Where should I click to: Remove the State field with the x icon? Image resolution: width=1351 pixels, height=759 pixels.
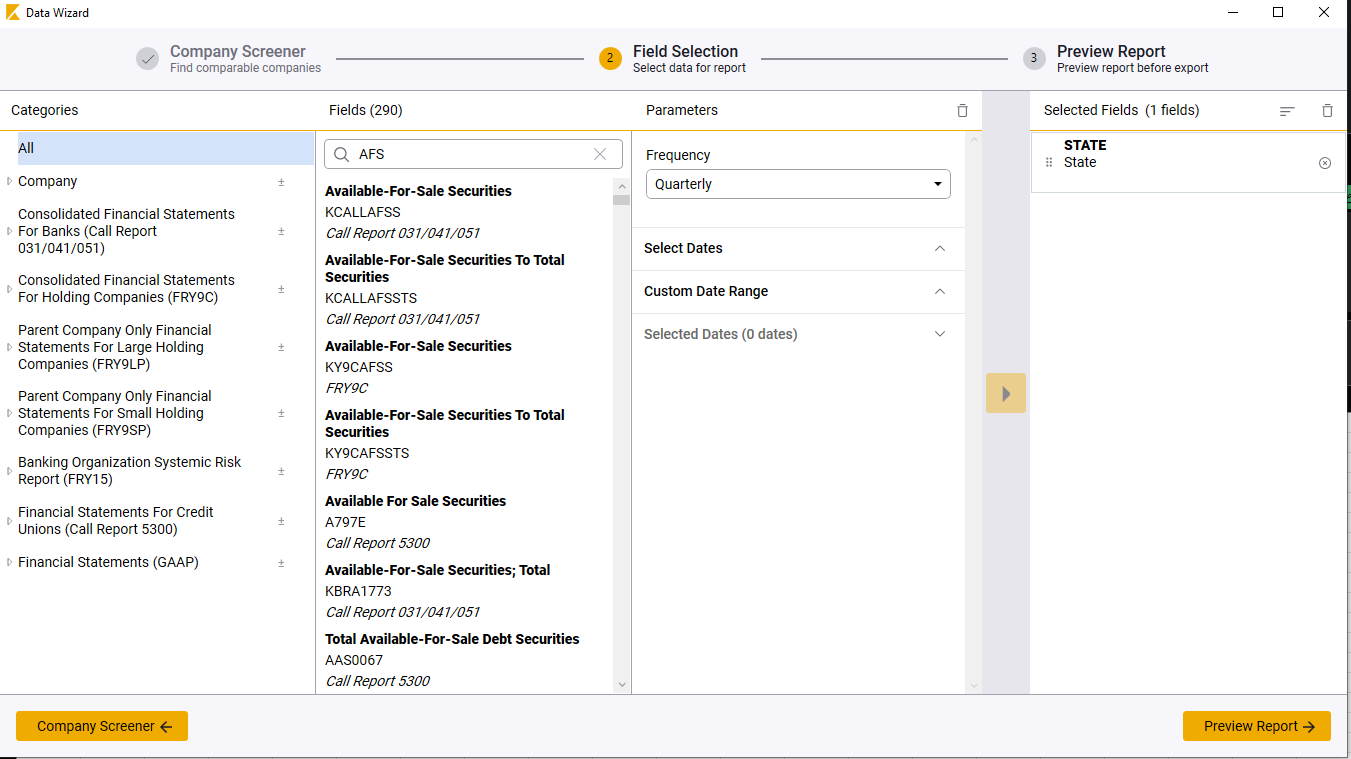[1325, 162]
